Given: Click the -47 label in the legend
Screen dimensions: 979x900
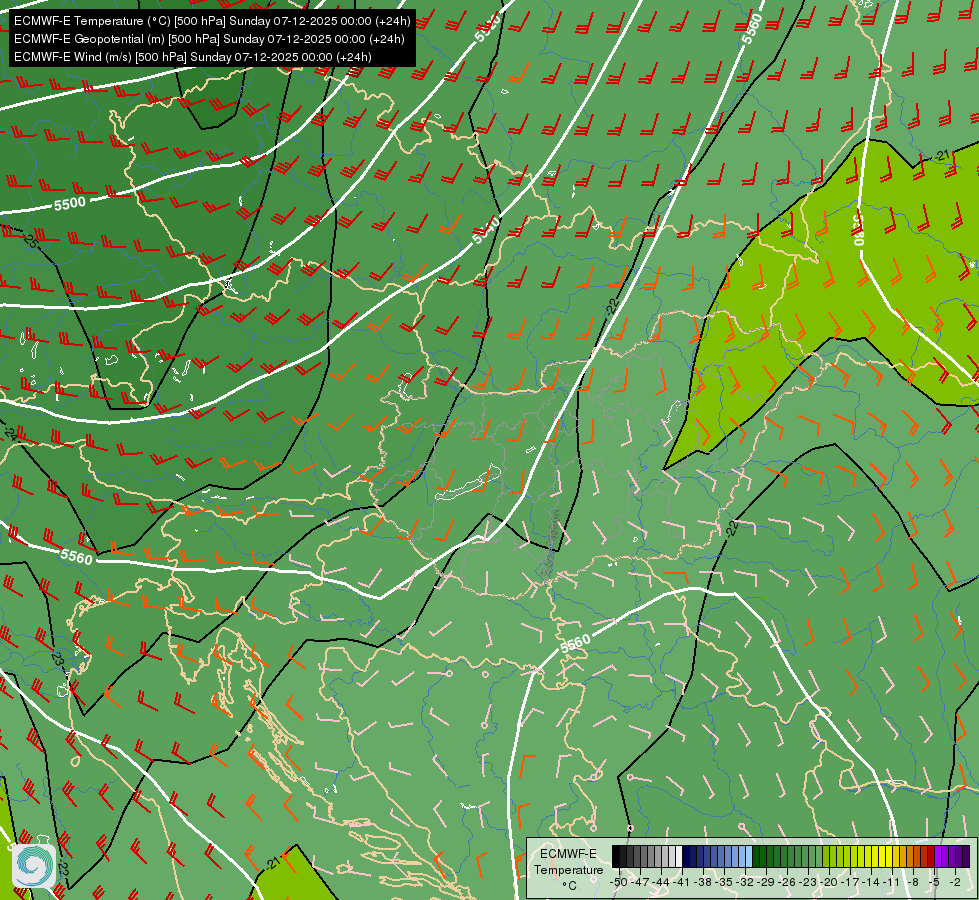Looking at the screenshot, I should point(641,882).
